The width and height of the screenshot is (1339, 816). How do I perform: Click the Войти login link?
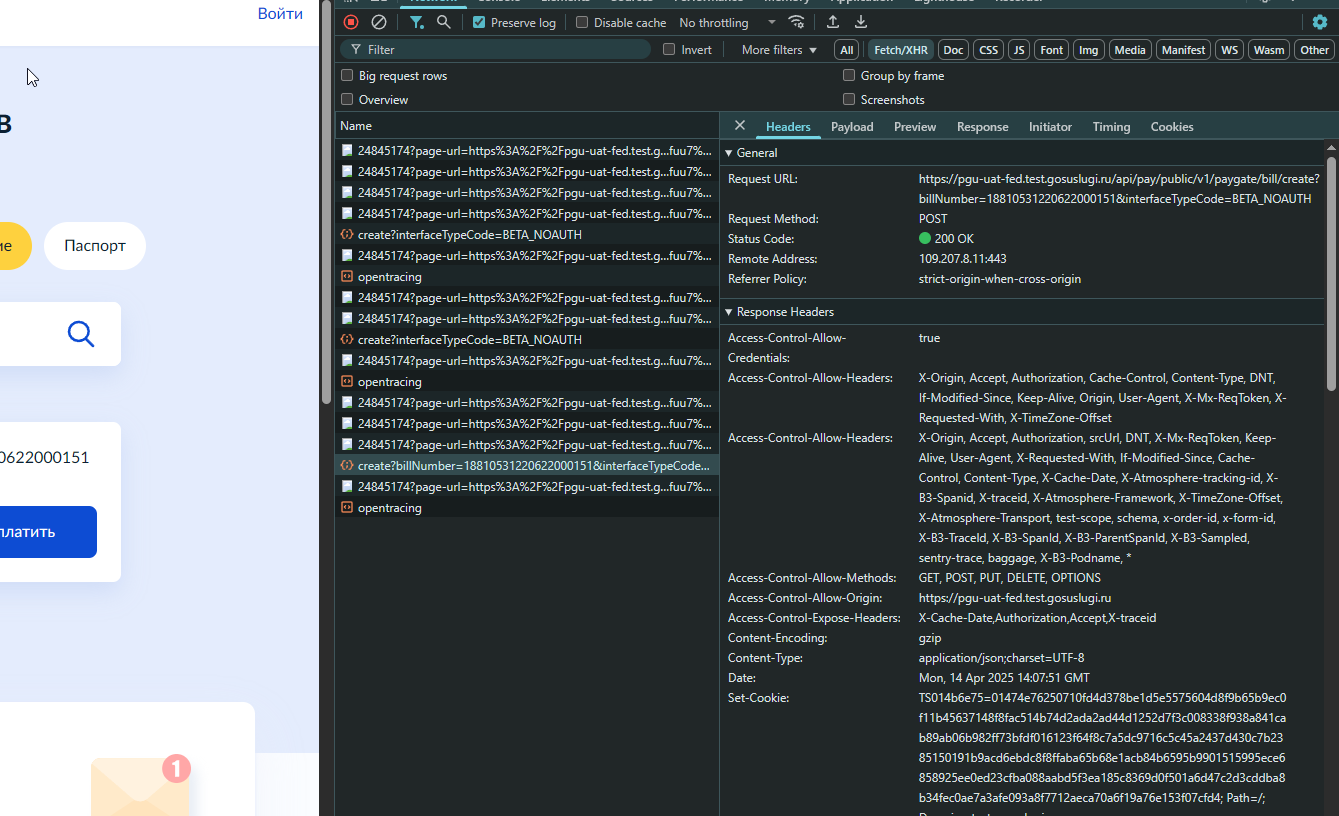pos(280,14)
